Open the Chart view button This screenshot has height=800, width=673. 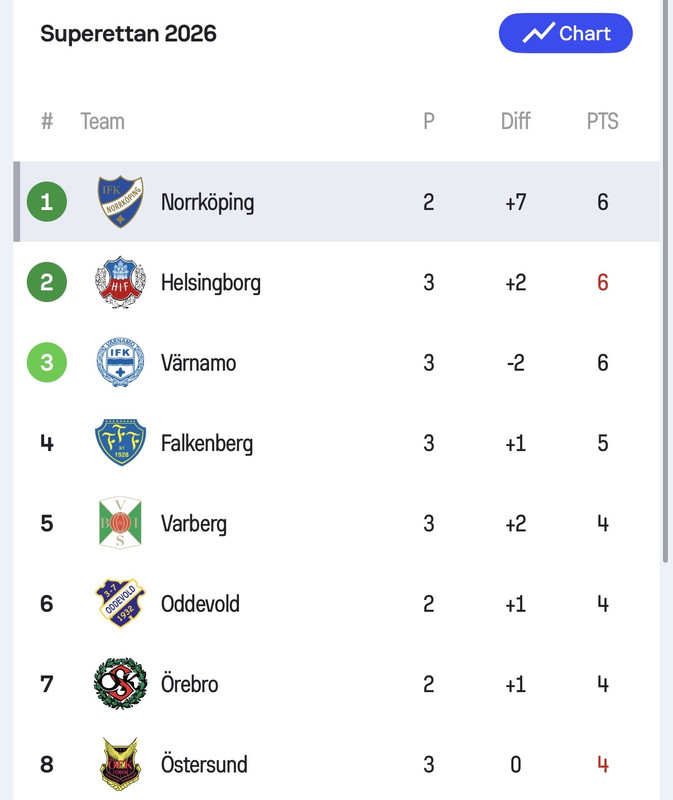pos(566,33)
